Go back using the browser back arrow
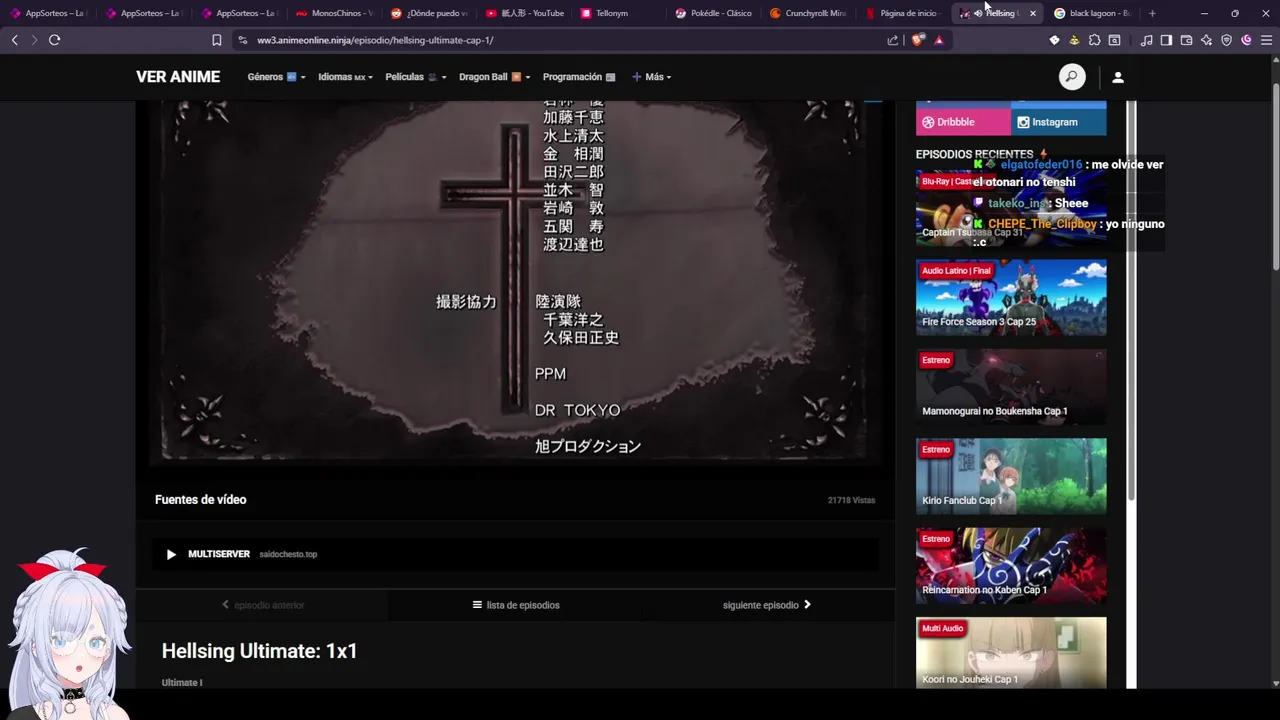1280x720 pixels. click(14, 40)
